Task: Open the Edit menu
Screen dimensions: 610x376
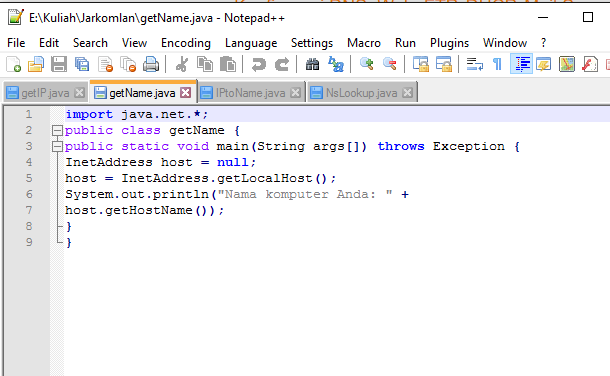Action: tap(49, 43)
